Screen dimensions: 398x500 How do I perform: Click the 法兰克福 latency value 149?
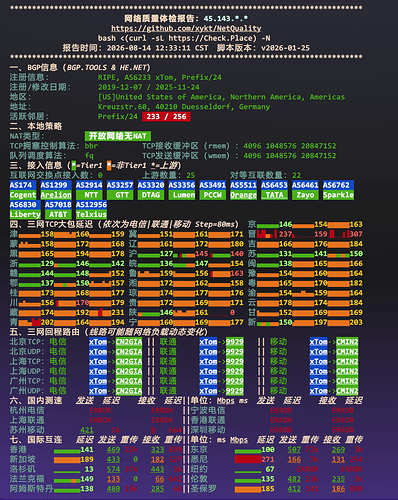pyautogui.click(x=87, y=479)
